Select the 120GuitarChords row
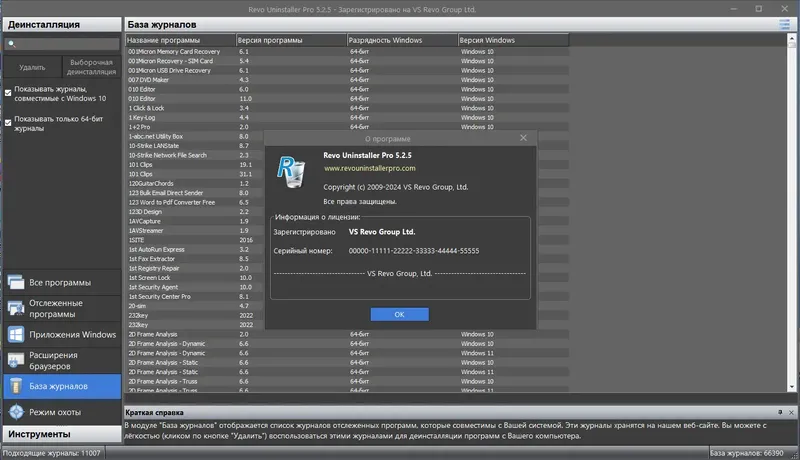Image resolution: width=800 pixels, height=460 pixels. tap(194, 184)
